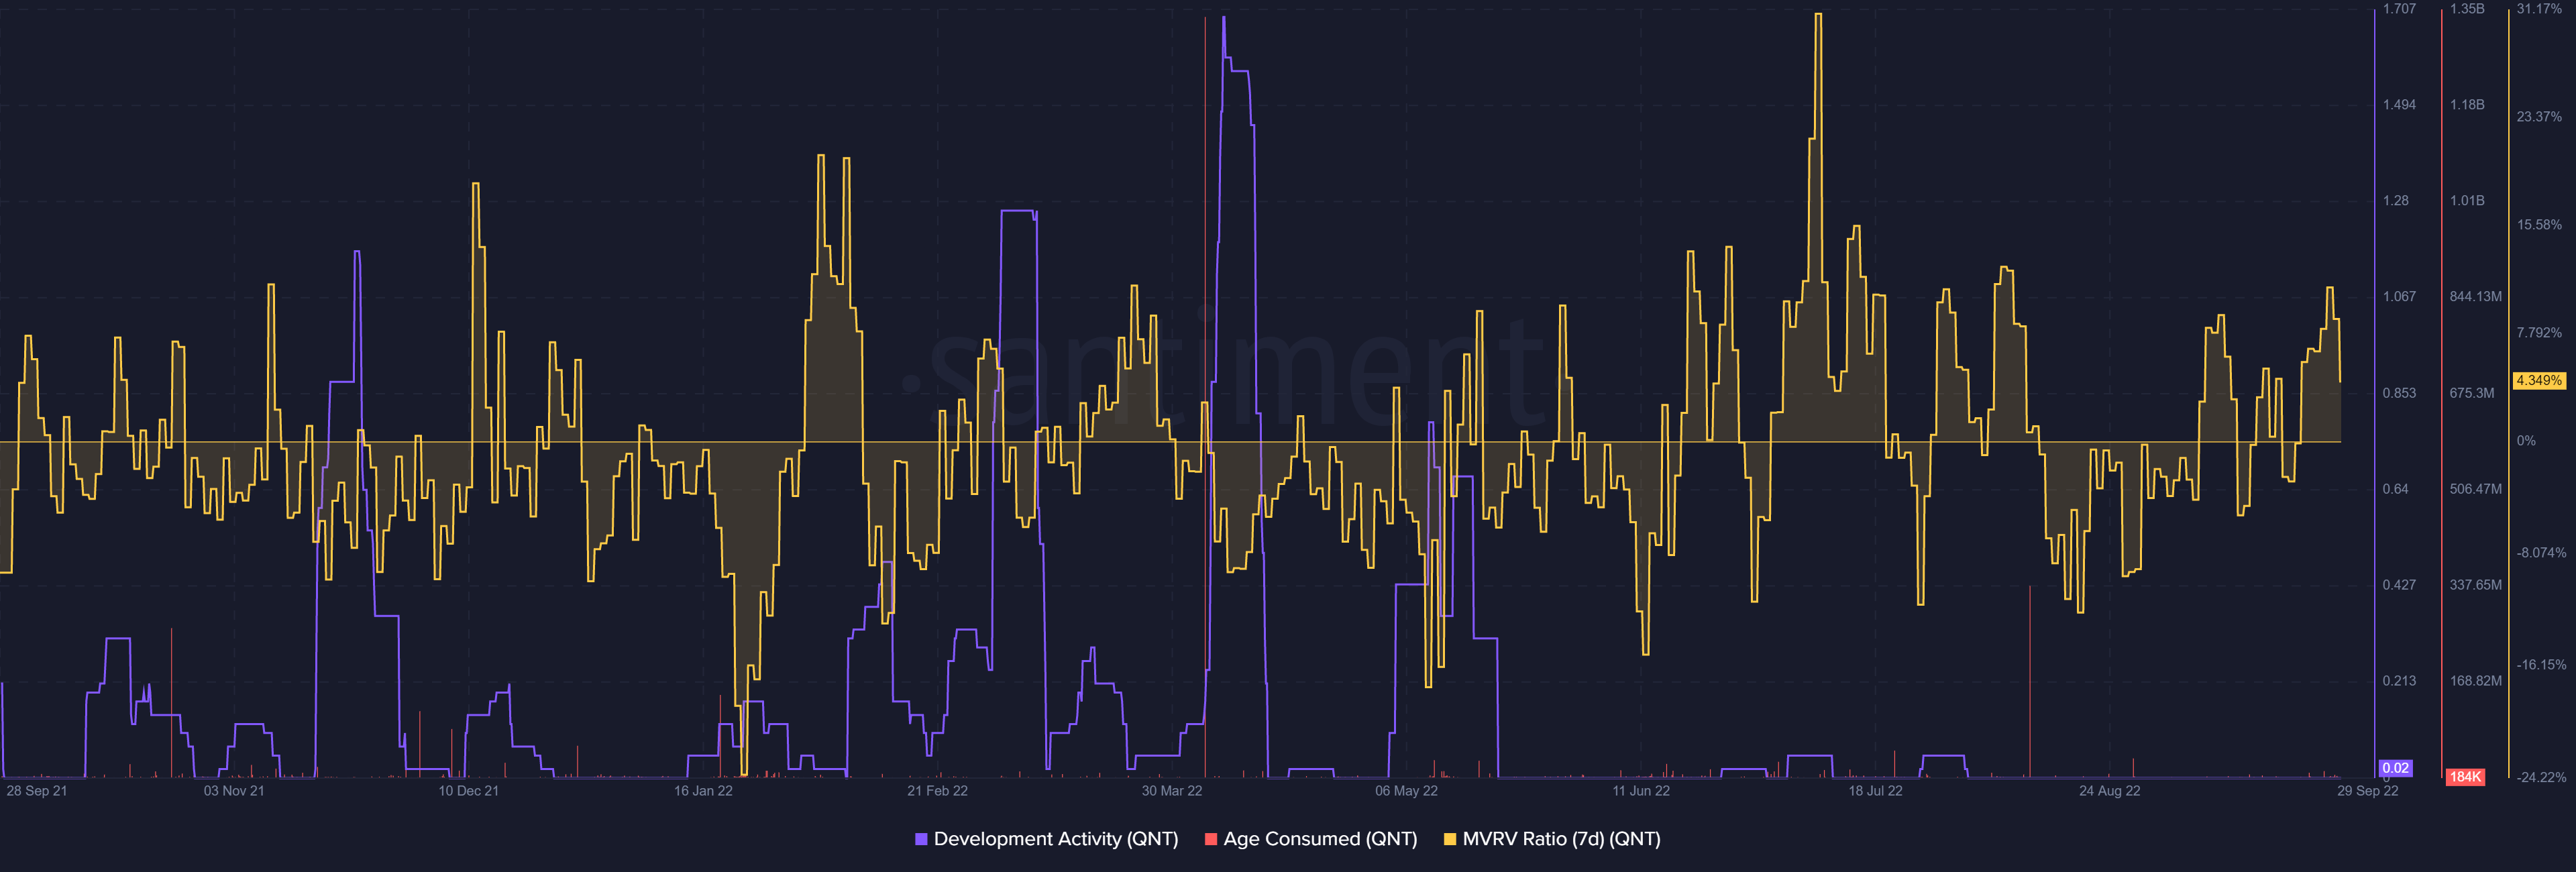Click the 31.17% top MVRV axis value
This screenshot has width=2576, height=872.
(x=2539, y=9)
